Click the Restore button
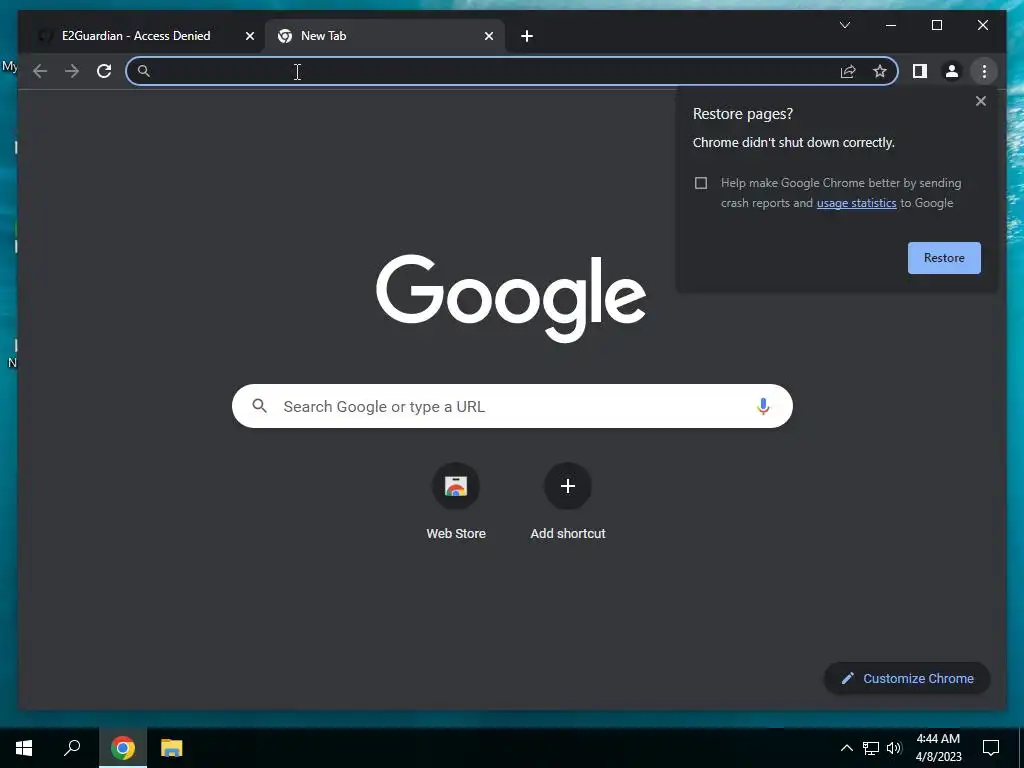This screenshot has height=768, width=1024. pos(944,258)
